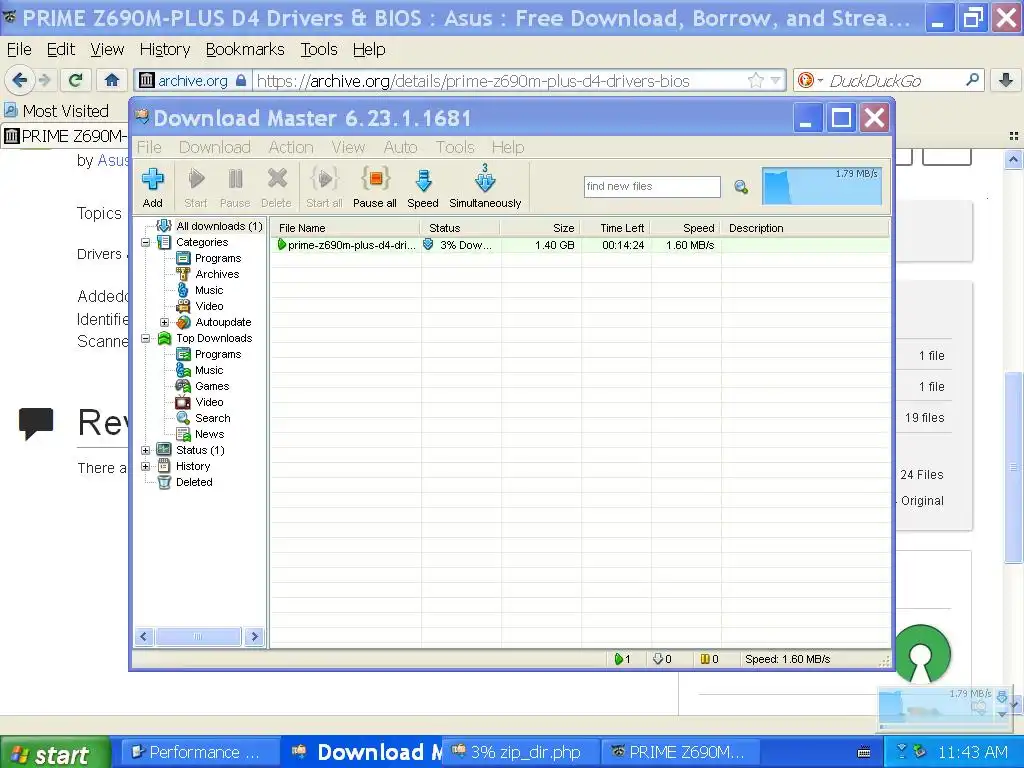
Task: Click the paused downloads count in status bar
Action: click(709, 660)
